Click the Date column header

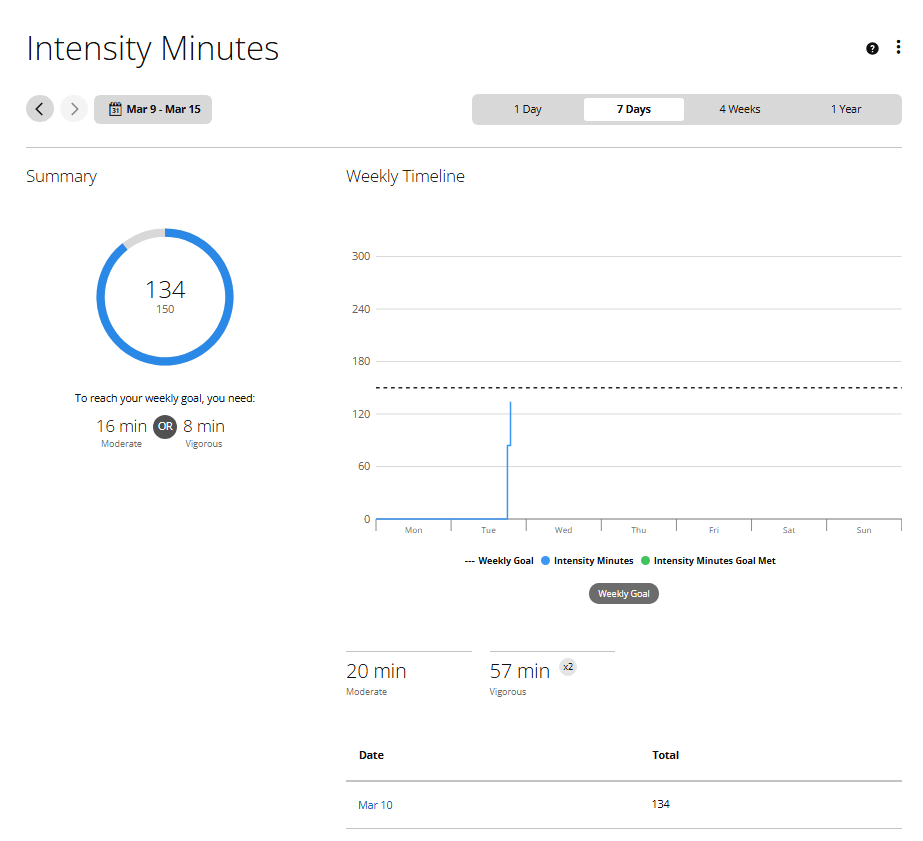coord(371,755)
